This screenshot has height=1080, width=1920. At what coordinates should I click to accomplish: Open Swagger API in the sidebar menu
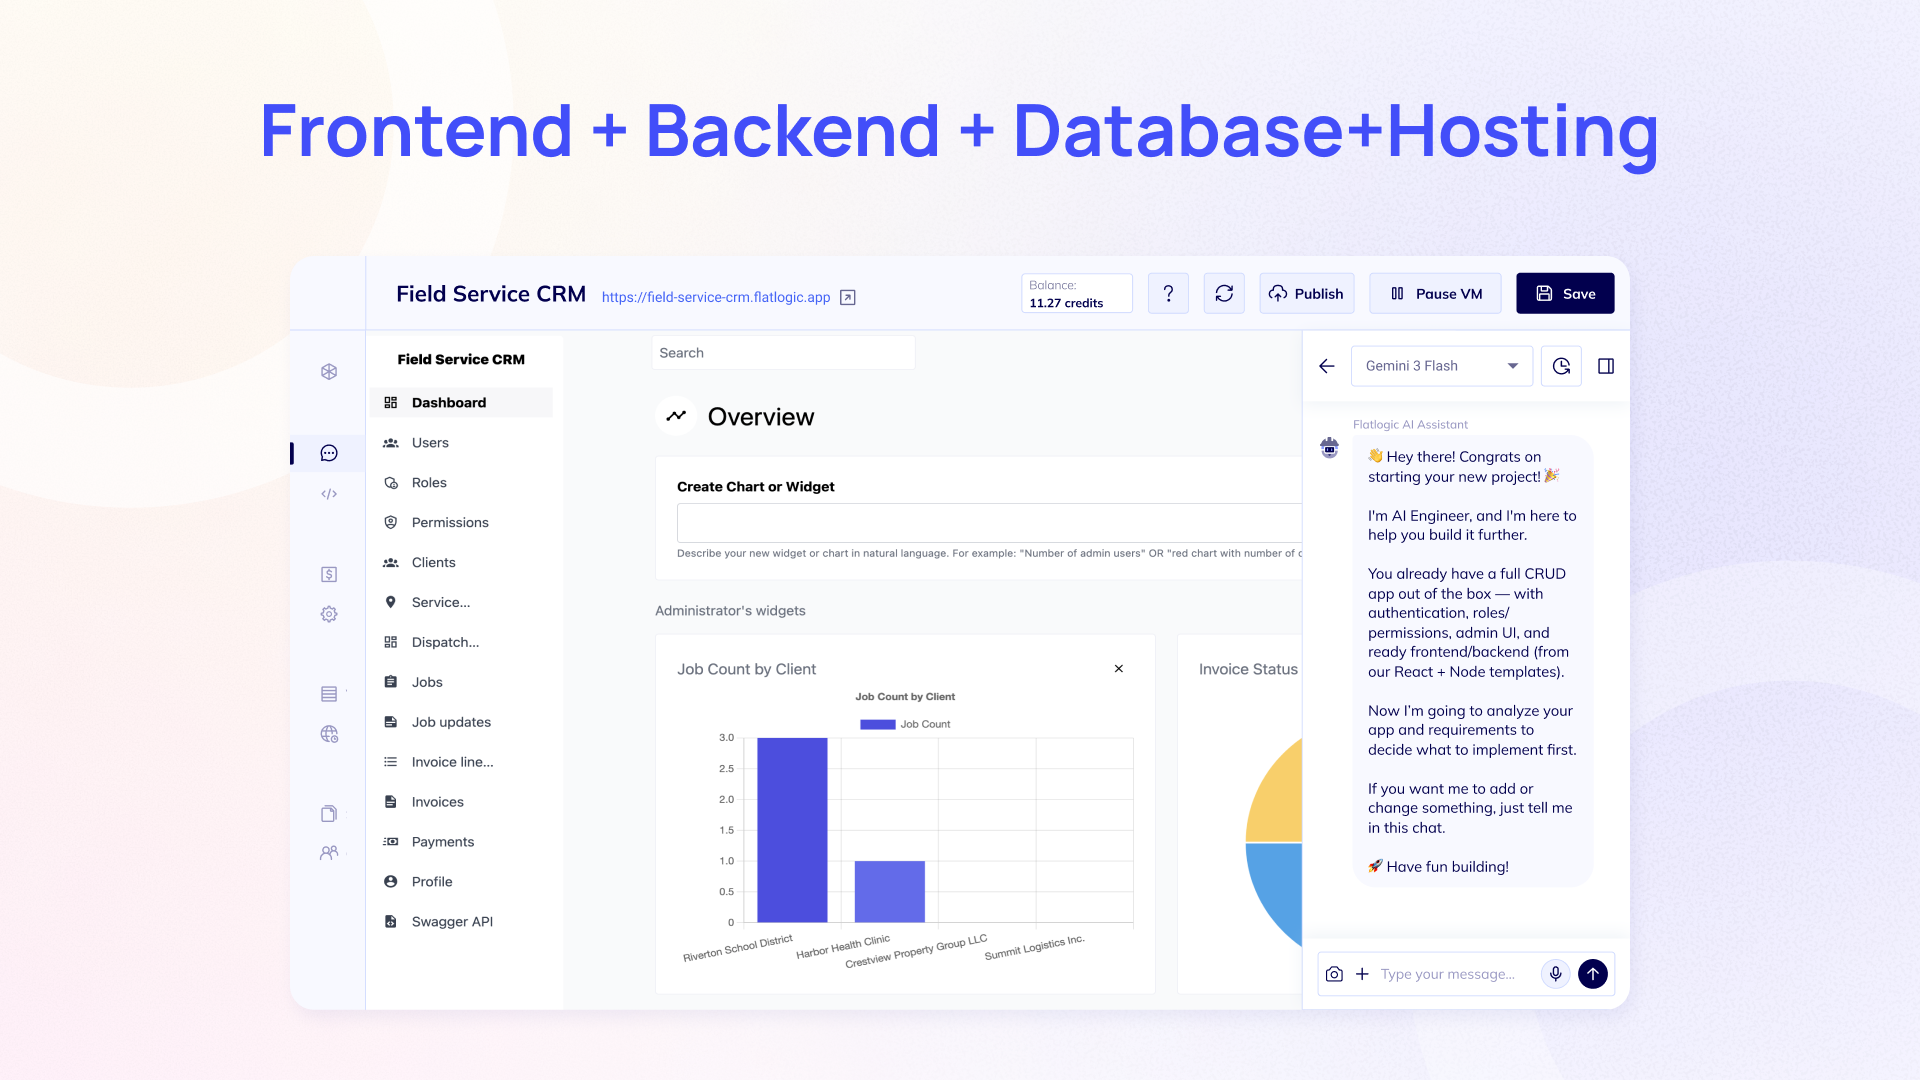(x=461, y=922)
